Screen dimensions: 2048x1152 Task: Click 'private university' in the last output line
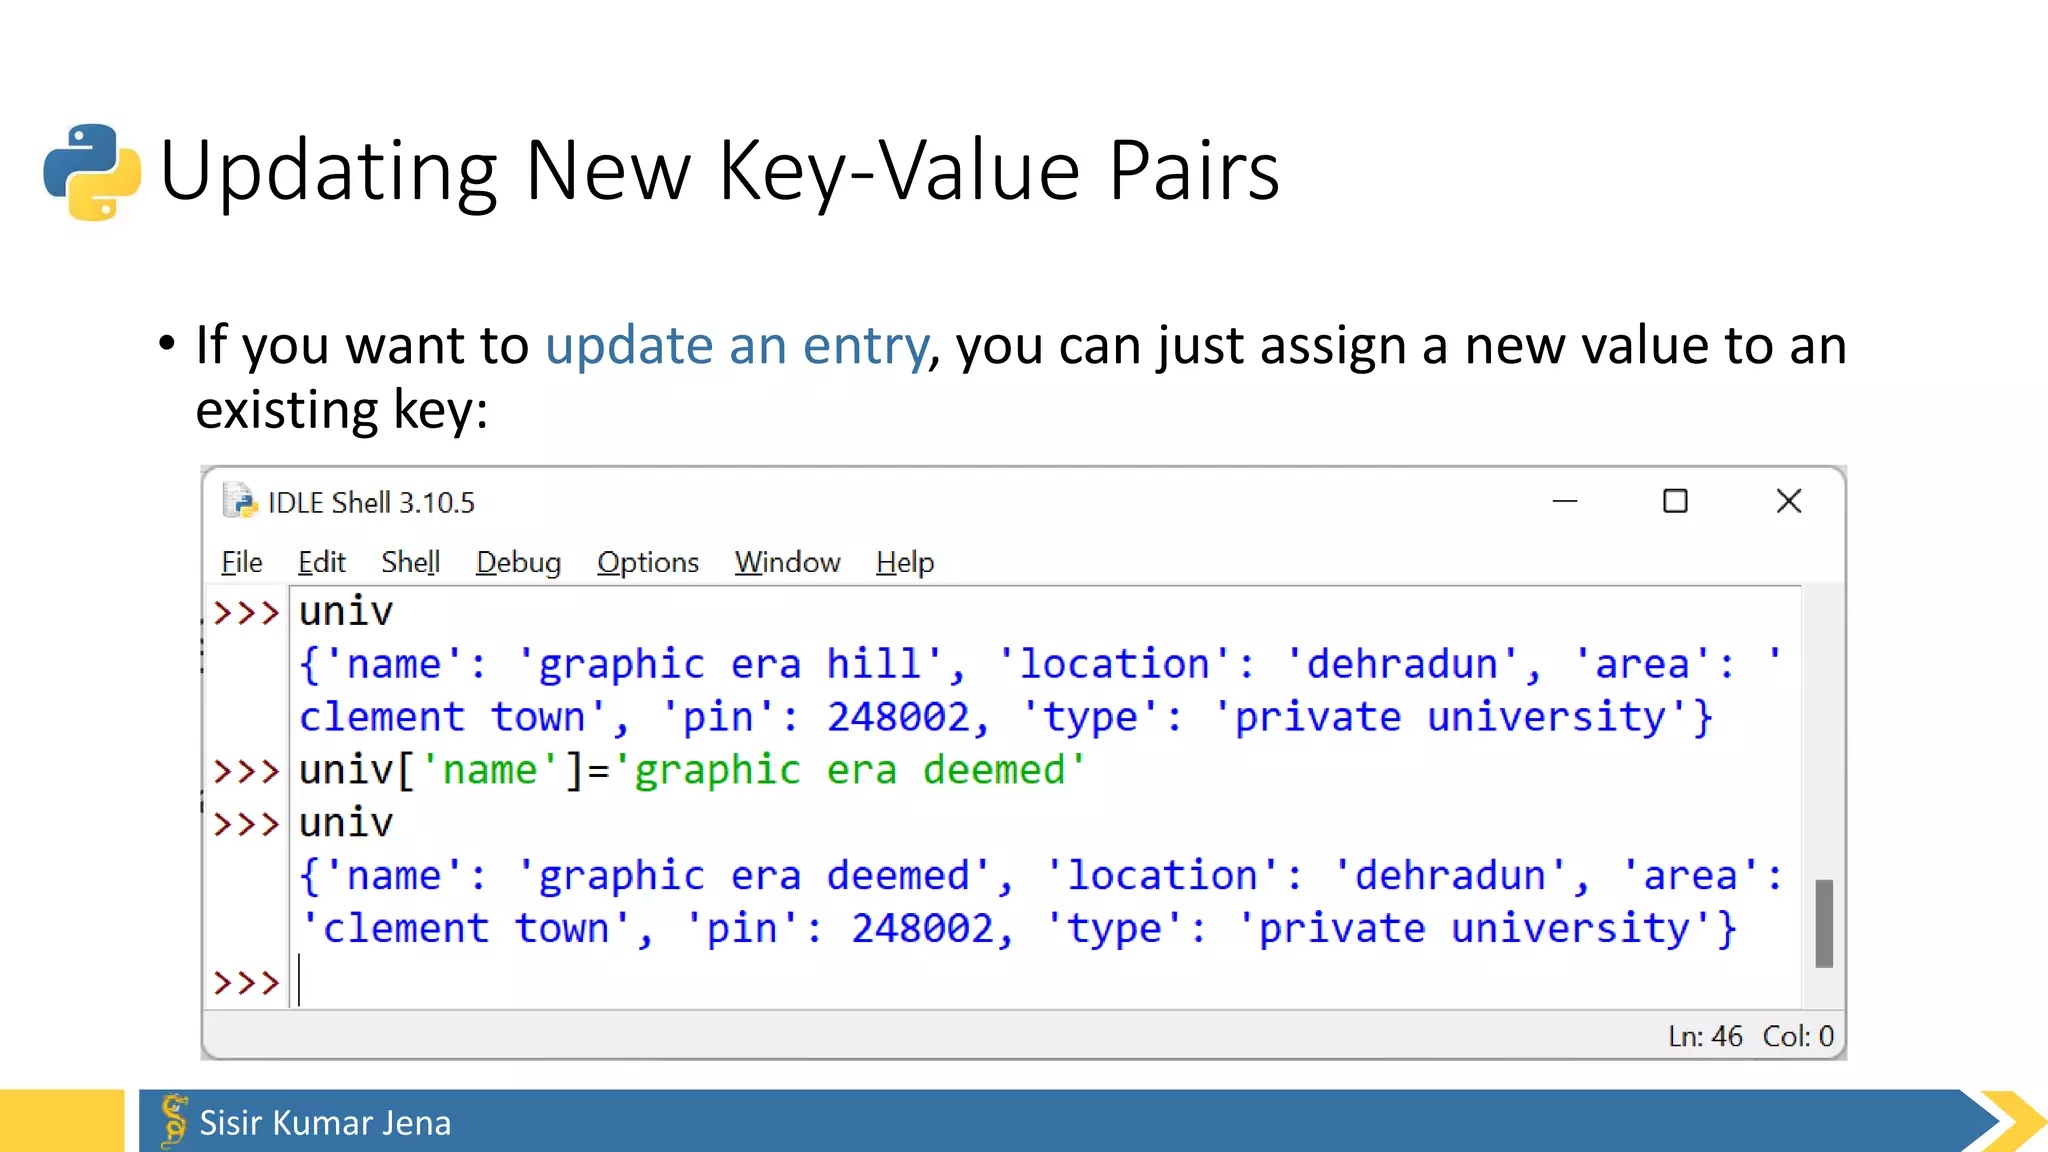(1476, 929)
